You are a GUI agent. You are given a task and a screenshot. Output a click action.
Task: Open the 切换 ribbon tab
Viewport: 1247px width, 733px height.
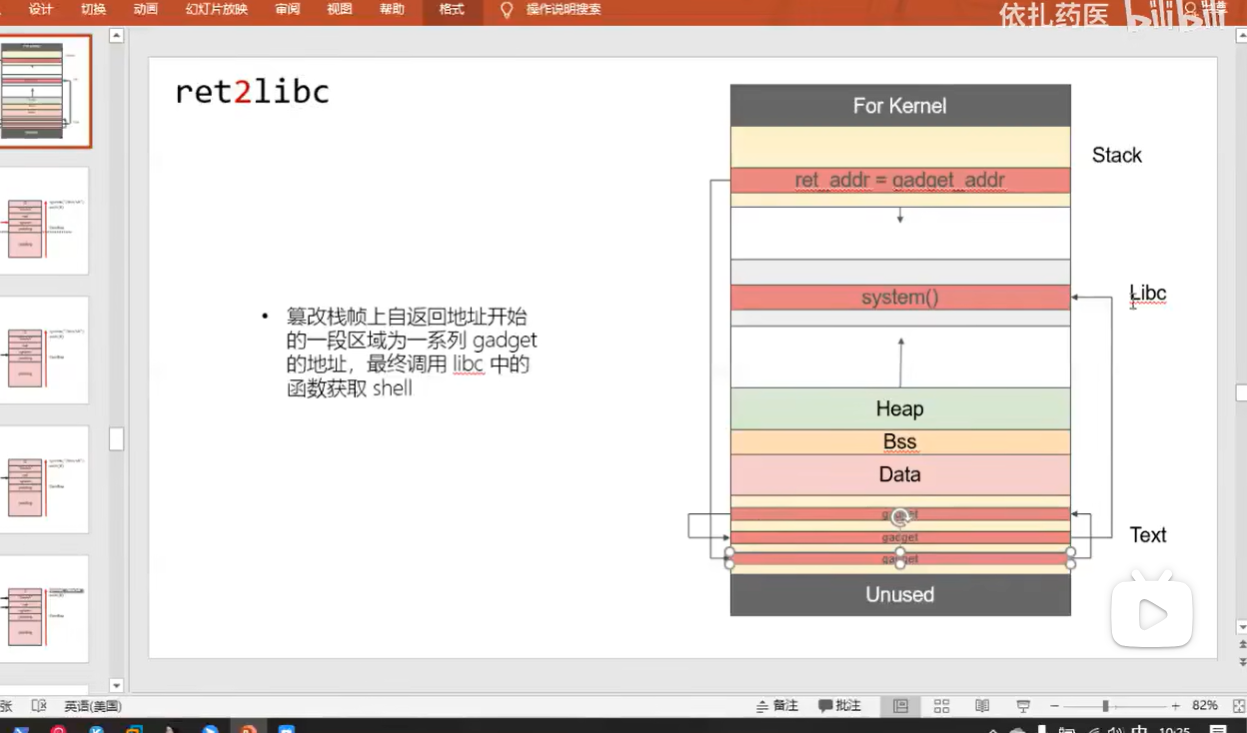pyautogui.click(x=93, y=9)
